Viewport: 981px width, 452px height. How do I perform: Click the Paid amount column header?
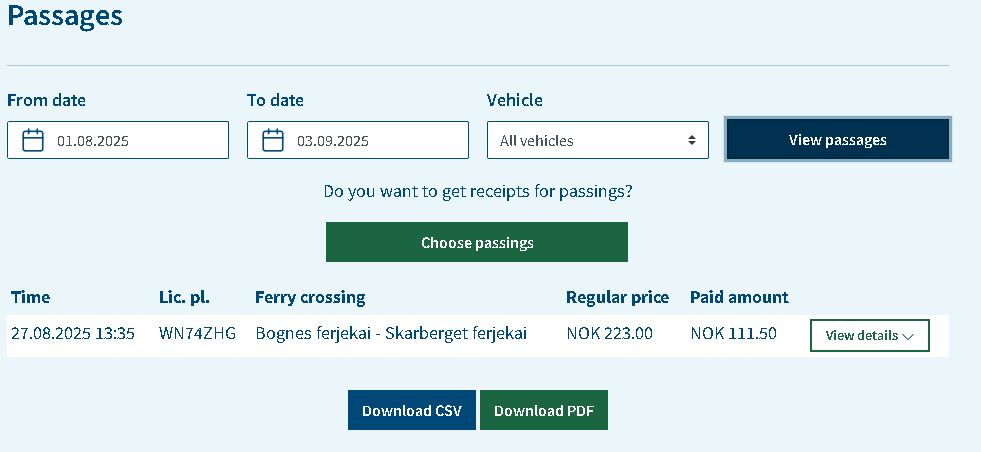pos(740,297)
